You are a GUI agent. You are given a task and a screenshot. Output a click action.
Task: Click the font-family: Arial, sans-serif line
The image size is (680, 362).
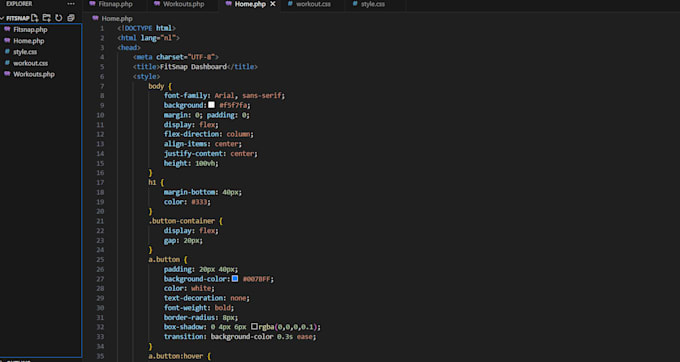(224, 95)
